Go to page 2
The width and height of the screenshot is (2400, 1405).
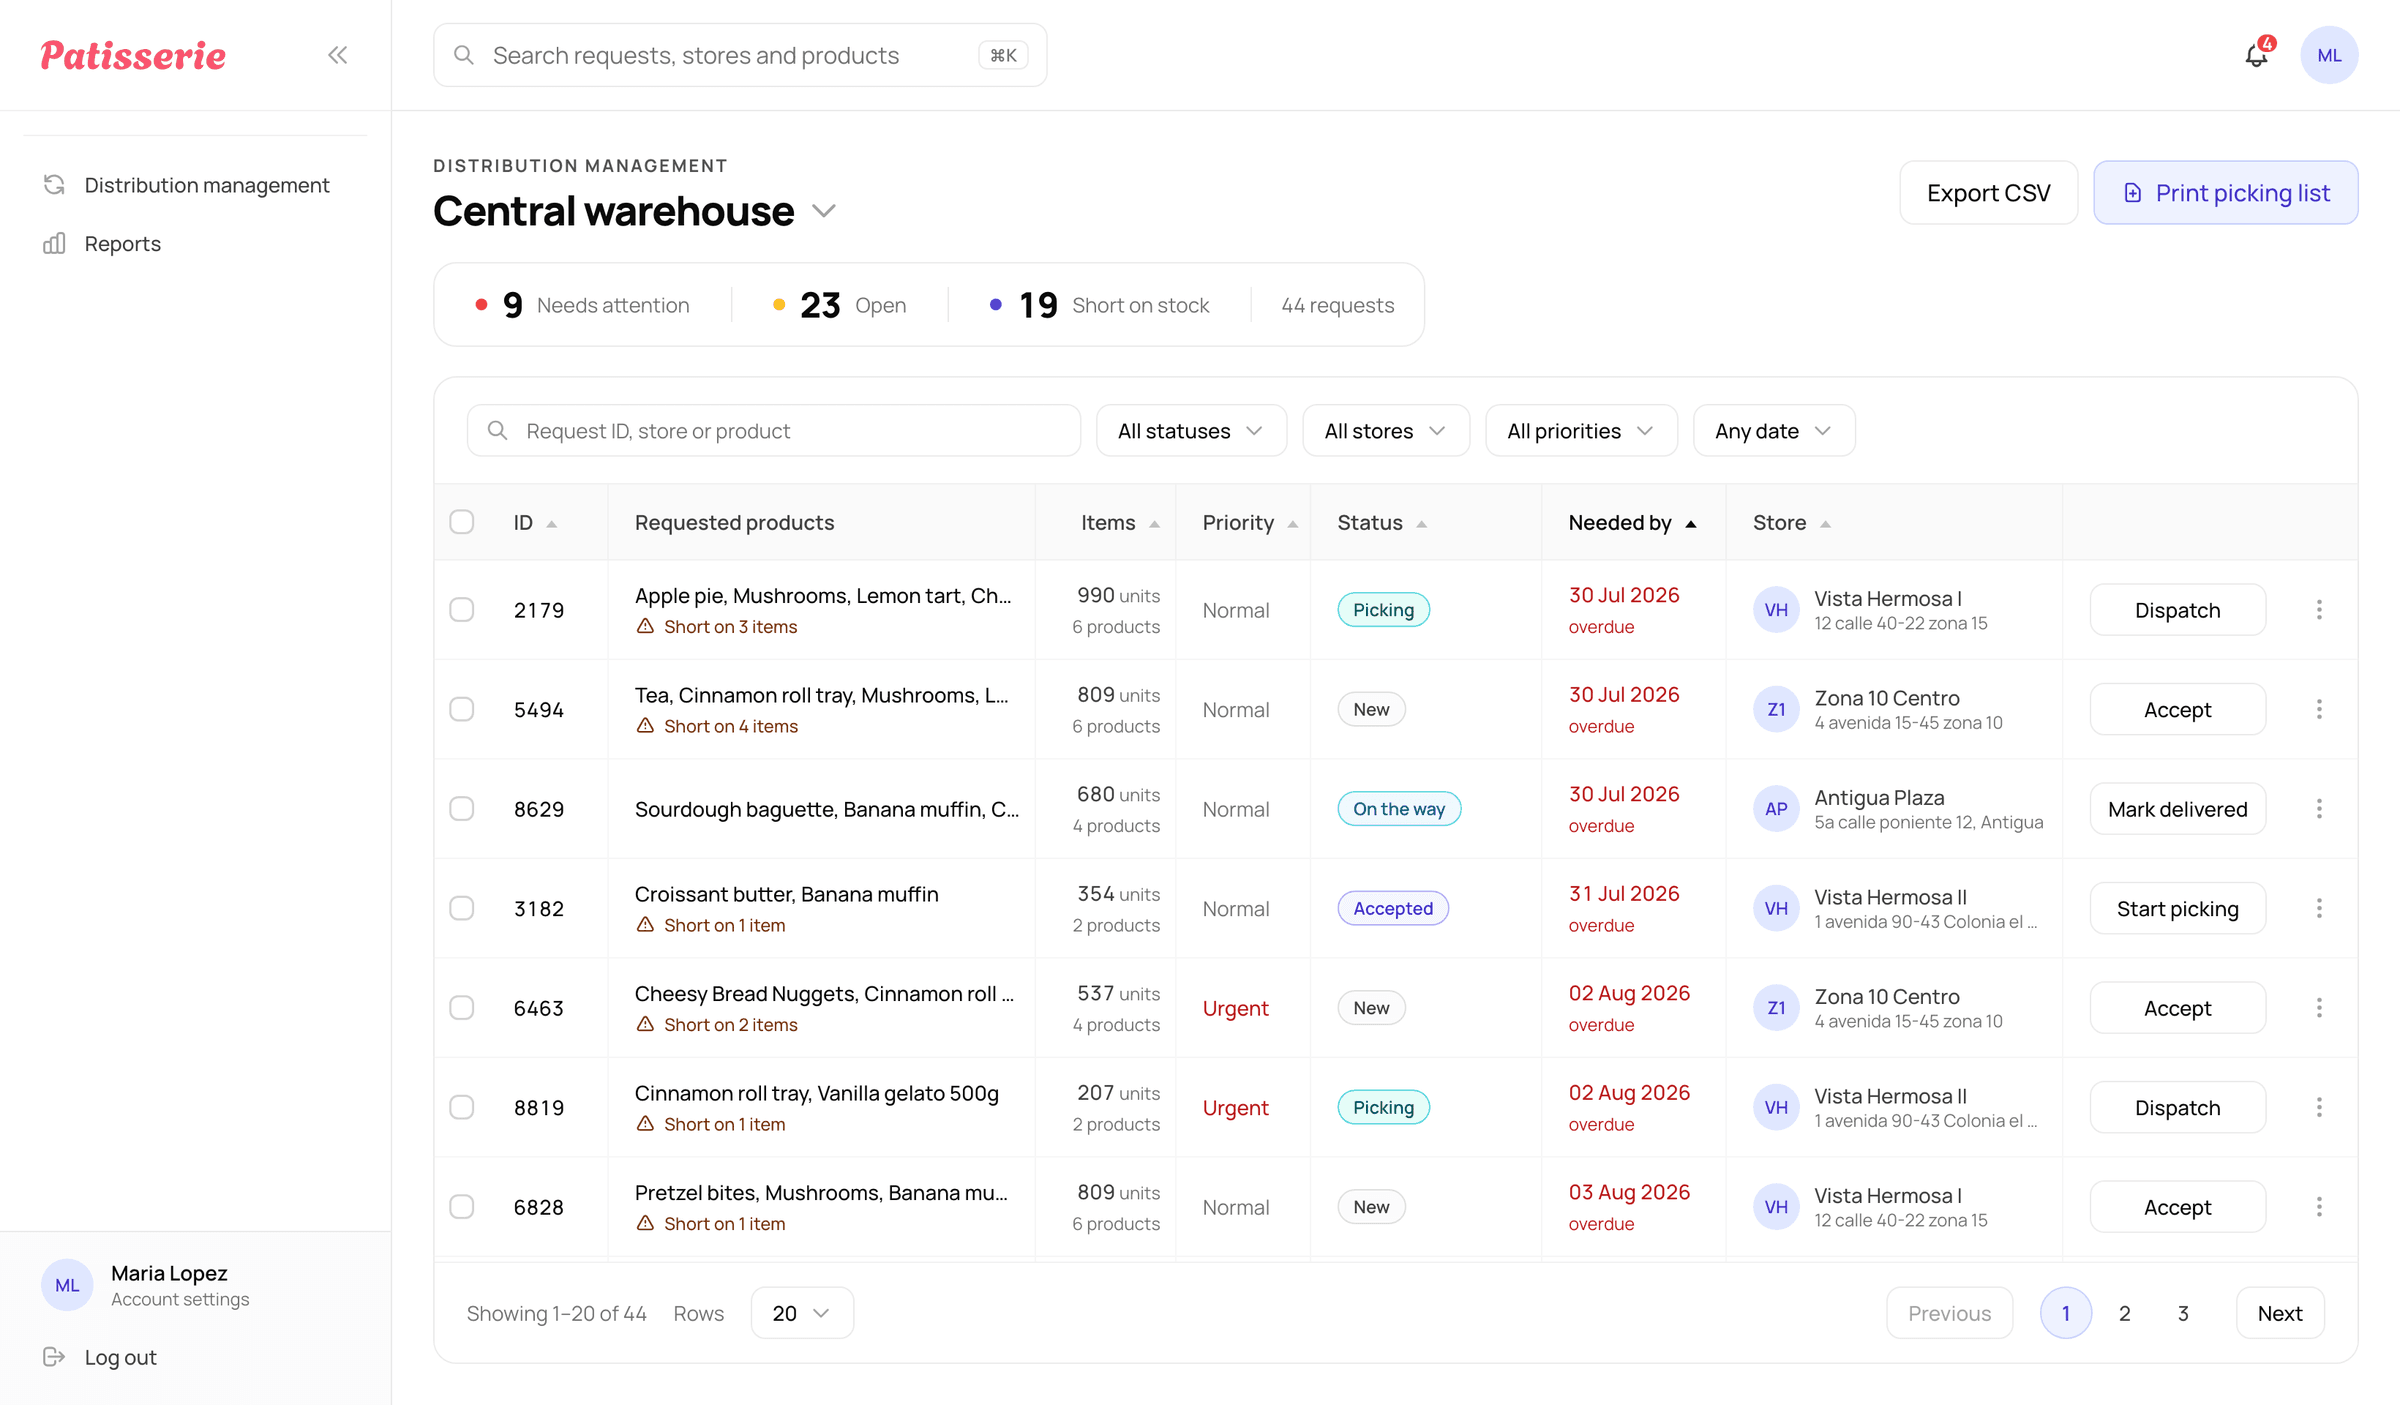(2124, 1312)
